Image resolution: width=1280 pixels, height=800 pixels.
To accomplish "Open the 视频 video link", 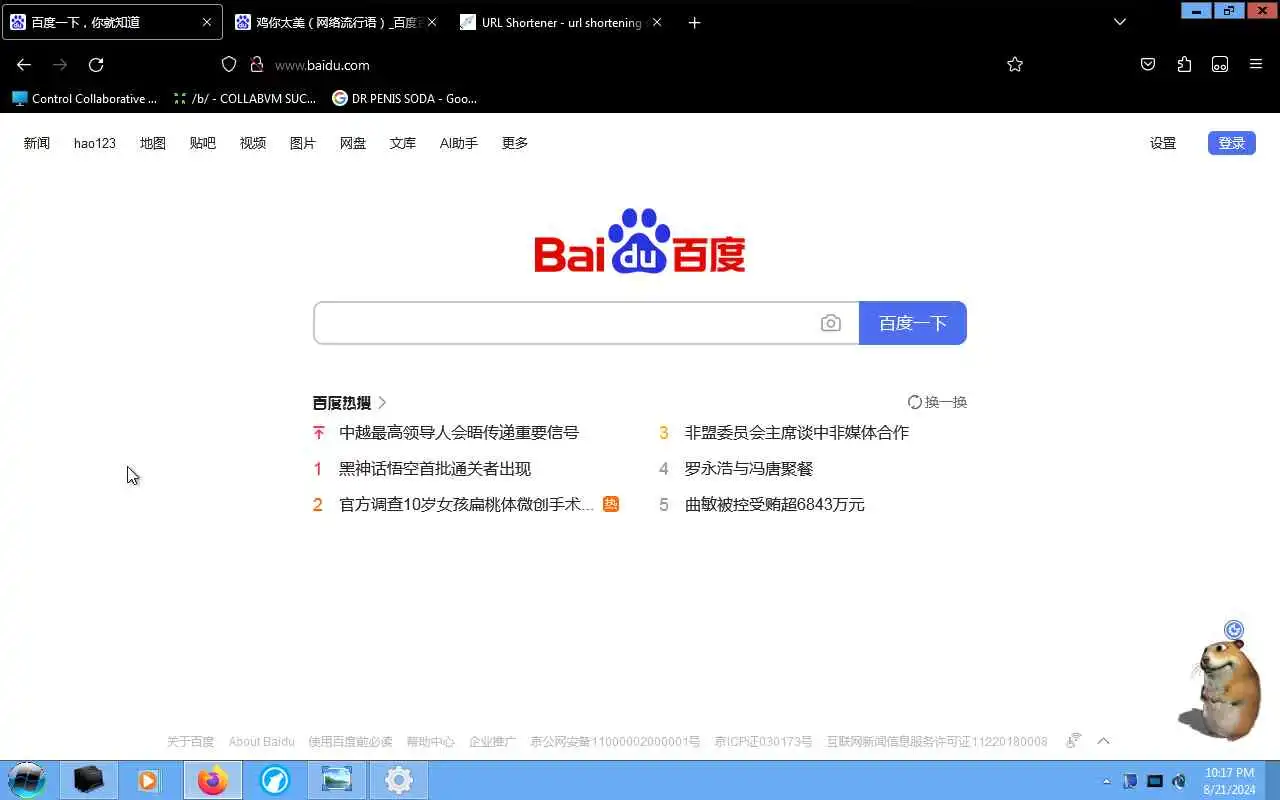I will [253, 143].
